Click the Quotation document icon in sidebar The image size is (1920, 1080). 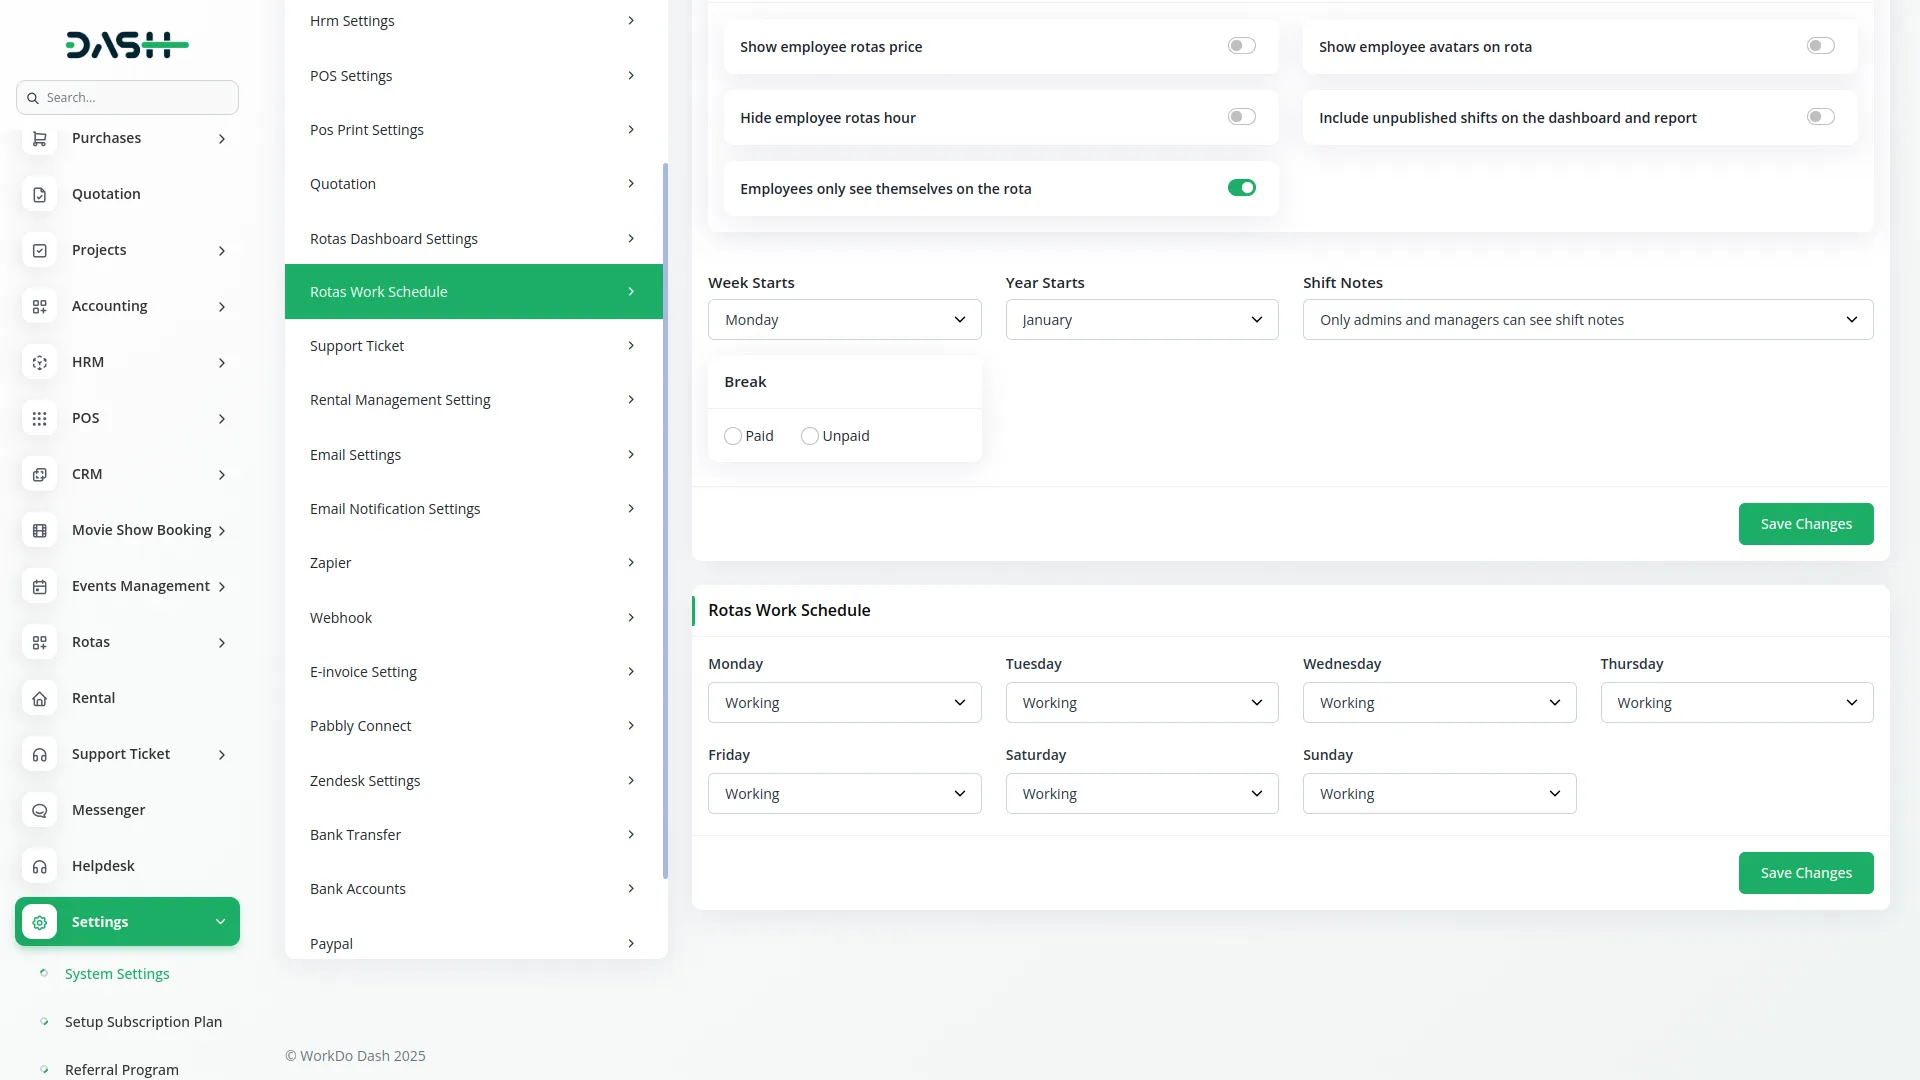40,195
